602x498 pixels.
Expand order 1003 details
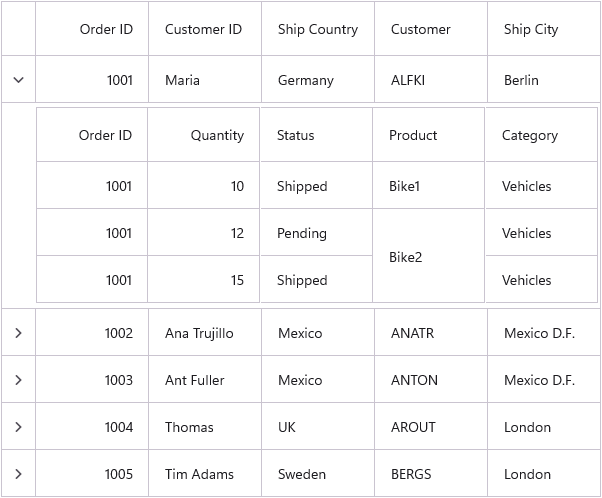coord(18,380)
